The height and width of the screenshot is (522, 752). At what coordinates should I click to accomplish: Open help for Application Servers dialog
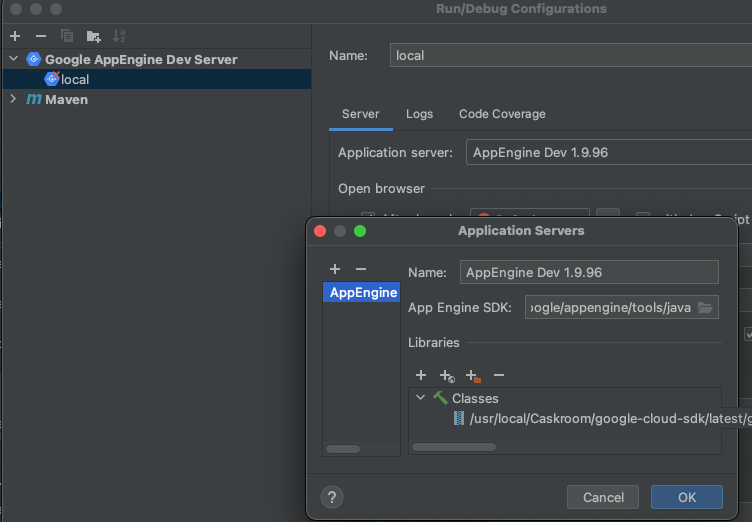332,497
